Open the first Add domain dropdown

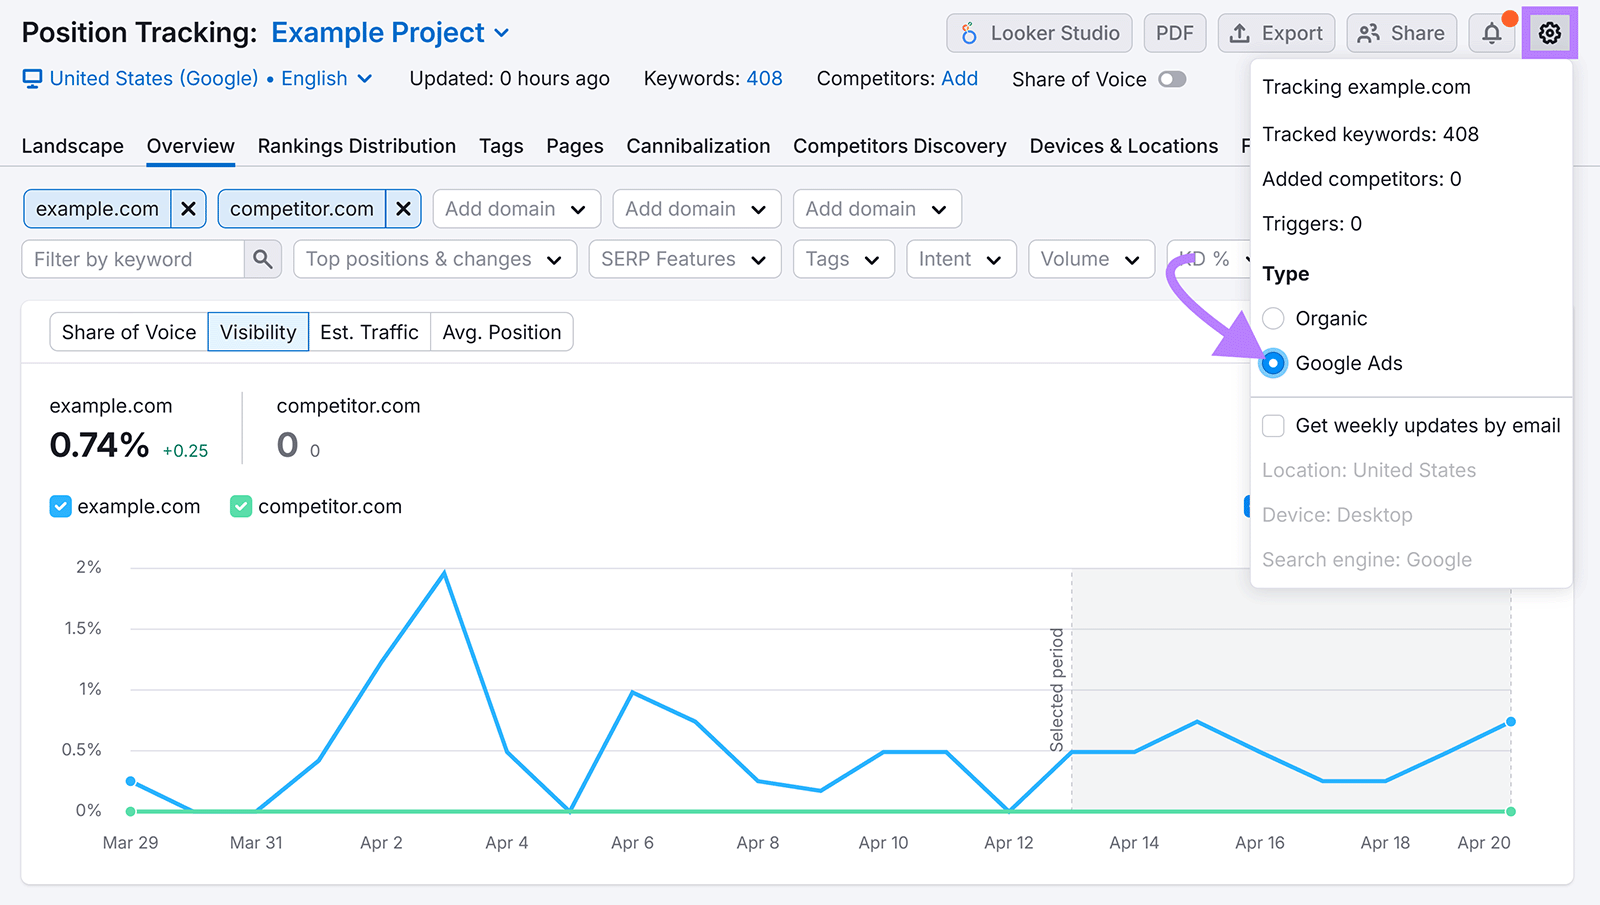tap(516, 209)
